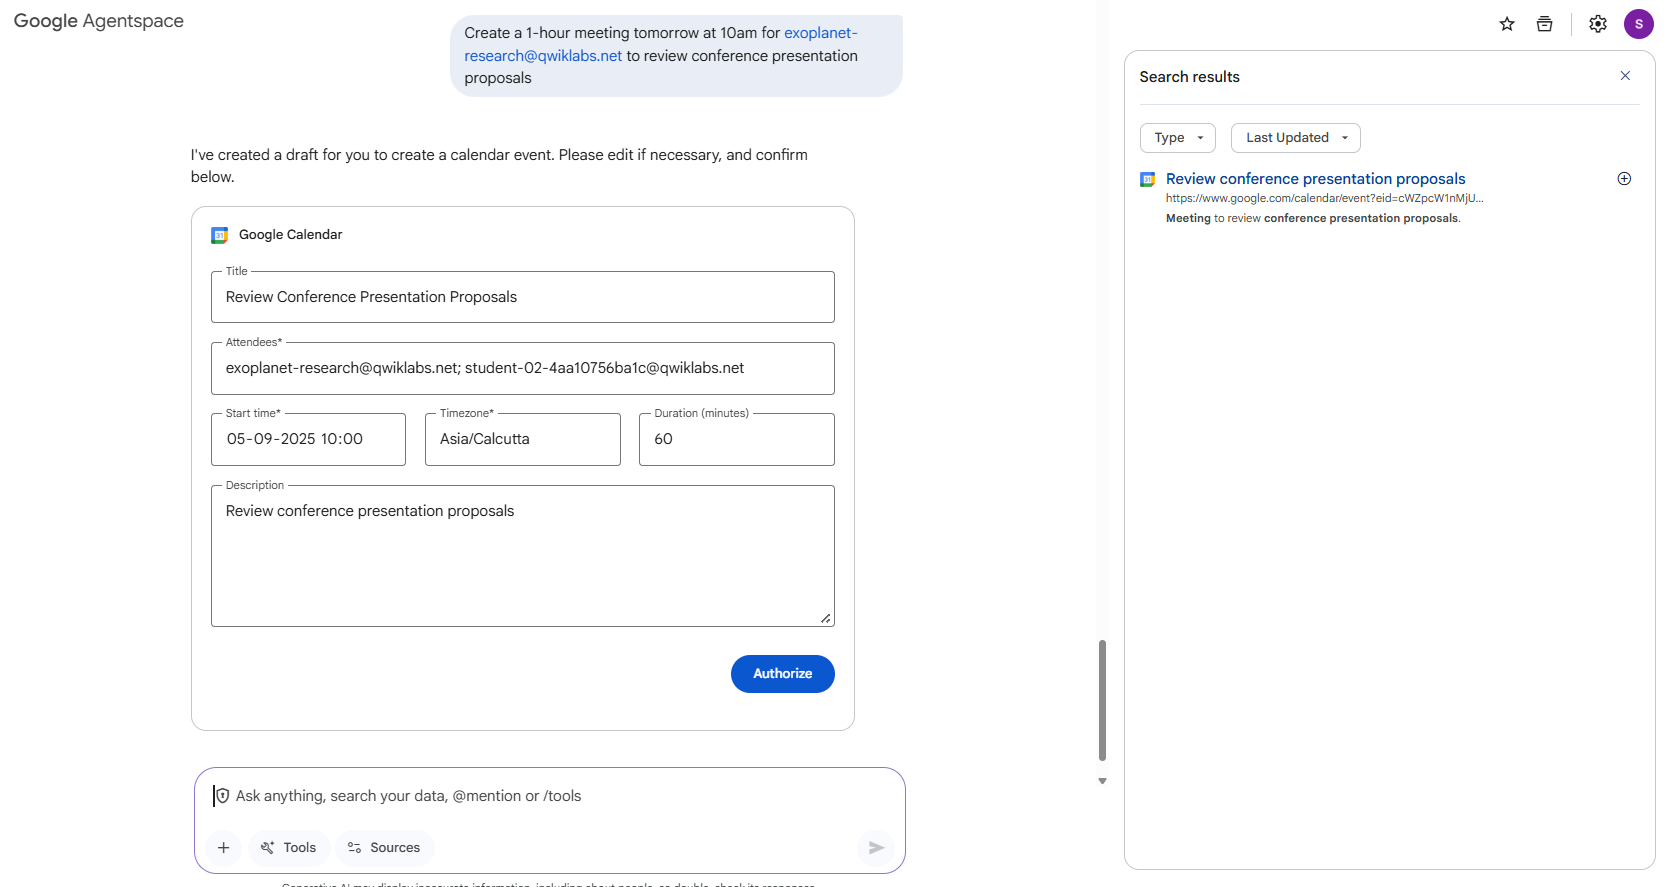Open settings via the gear icon
Viewport: 1666px width, 887px height.
pyautogui.click(x=1598, y=24)
